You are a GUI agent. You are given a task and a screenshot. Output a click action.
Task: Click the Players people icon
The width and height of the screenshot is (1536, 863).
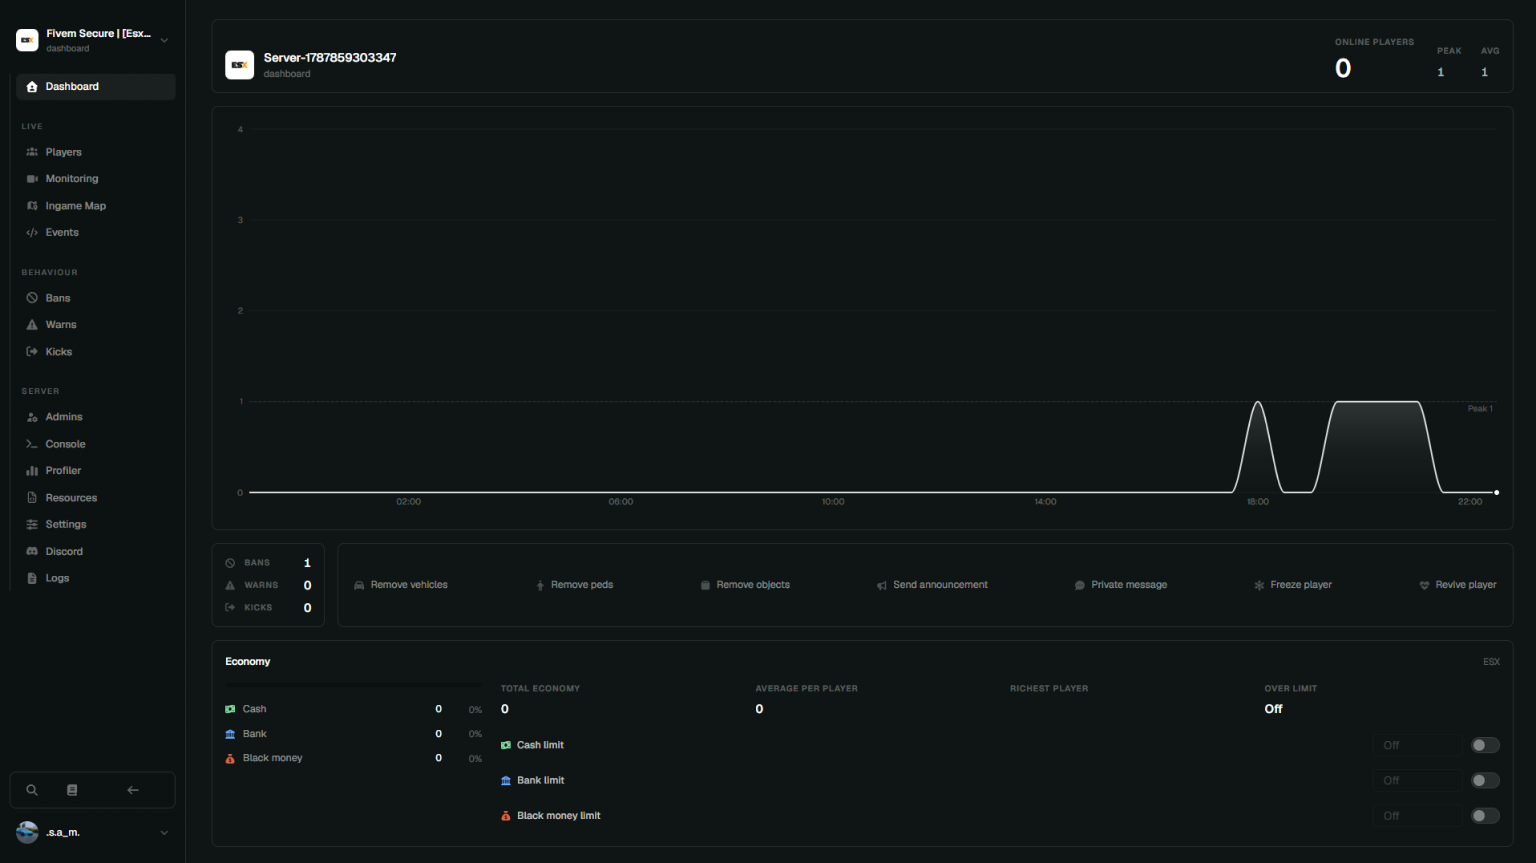(x=32, y=152)
